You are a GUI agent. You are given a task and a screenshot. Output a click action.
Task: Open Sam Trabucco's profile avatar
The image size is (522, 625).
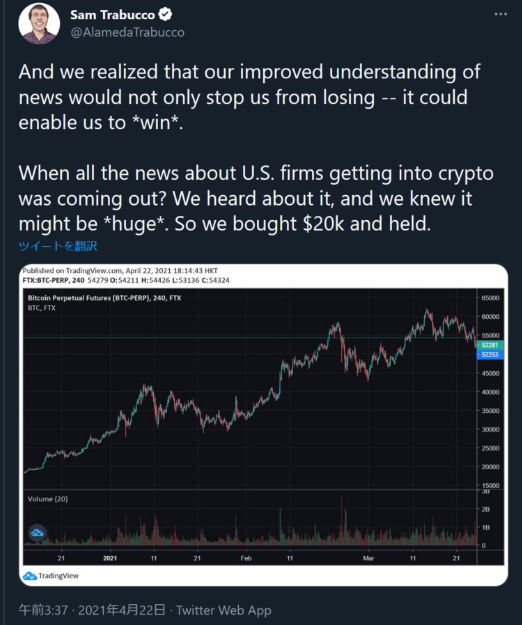(x=39, y=23)
